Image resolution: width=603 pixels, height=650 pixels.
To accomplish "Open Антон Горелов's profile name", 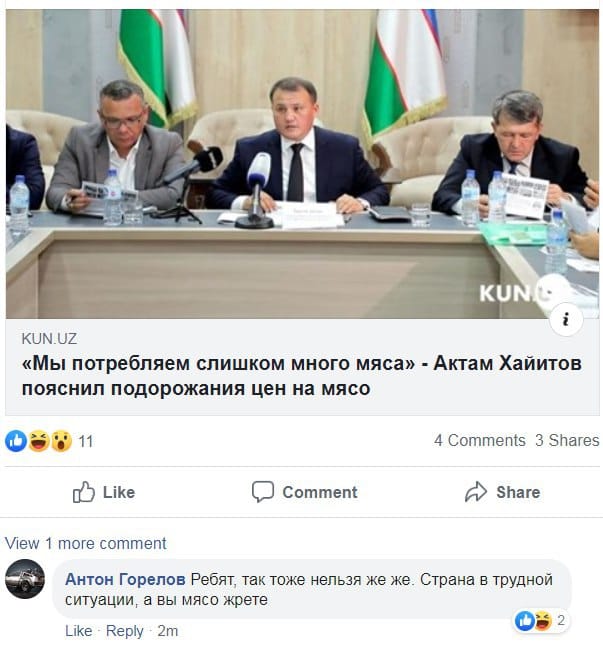I will click(x=125, y=579).
